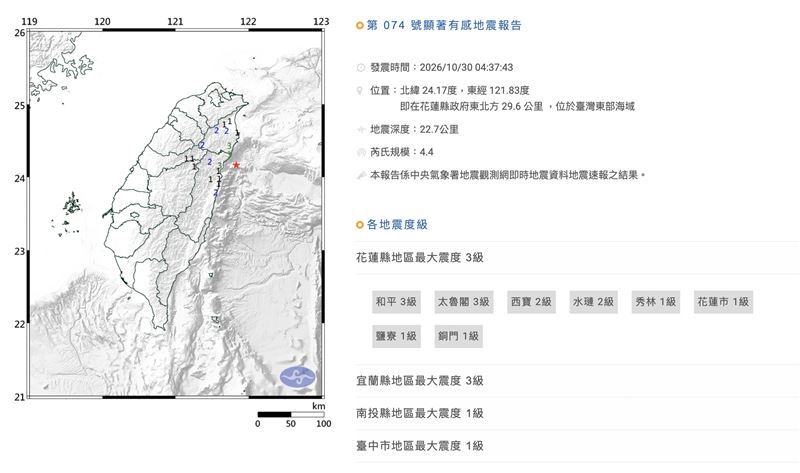800x473 pixels.
Task: Click the 鹽寮 1級 tag
Action: coord(396,336)
